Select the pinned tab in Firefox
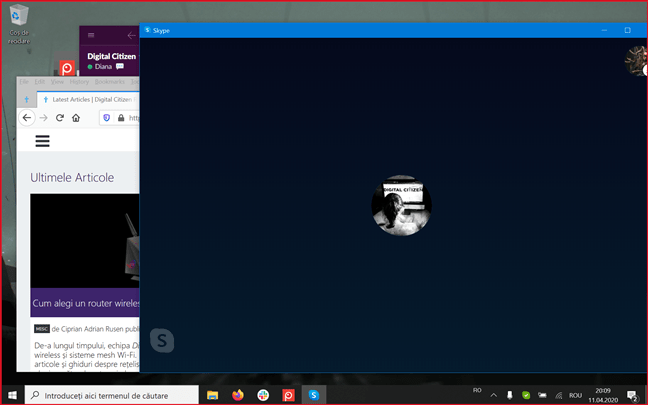 [26, 100]
